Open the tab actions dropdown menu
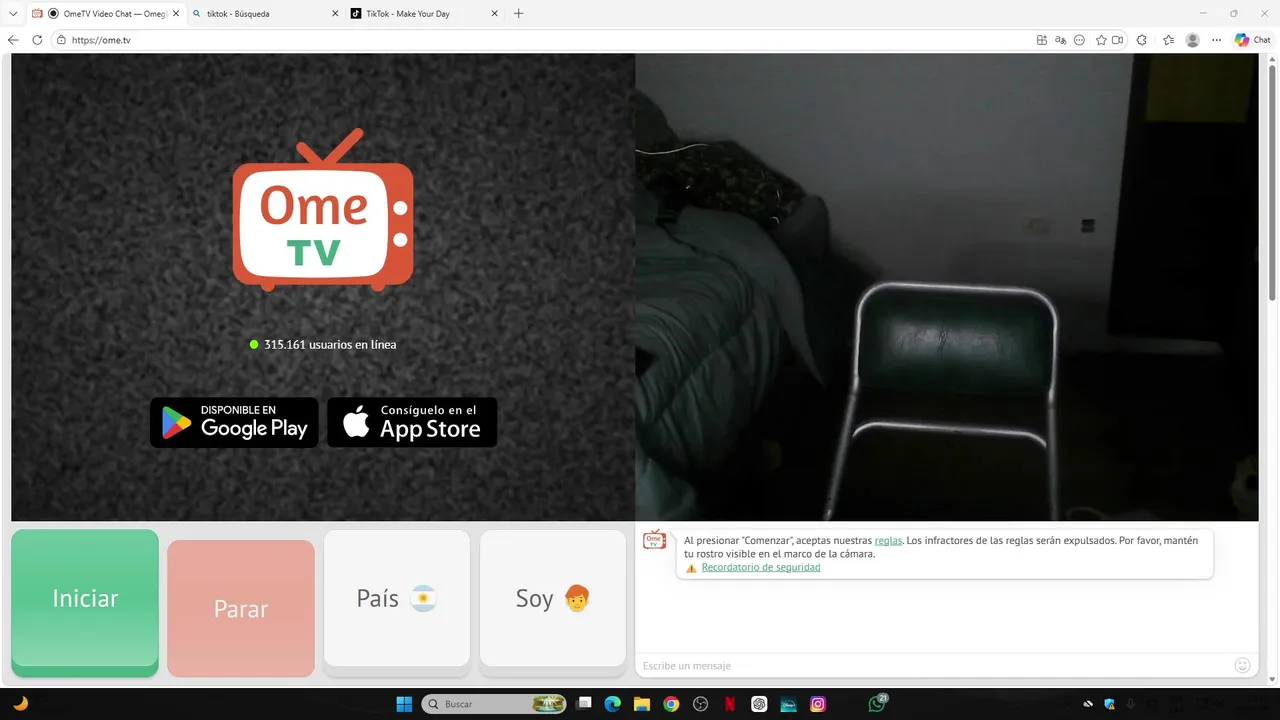This screenshot has height=720, width=1280. (x=13, y=14)
